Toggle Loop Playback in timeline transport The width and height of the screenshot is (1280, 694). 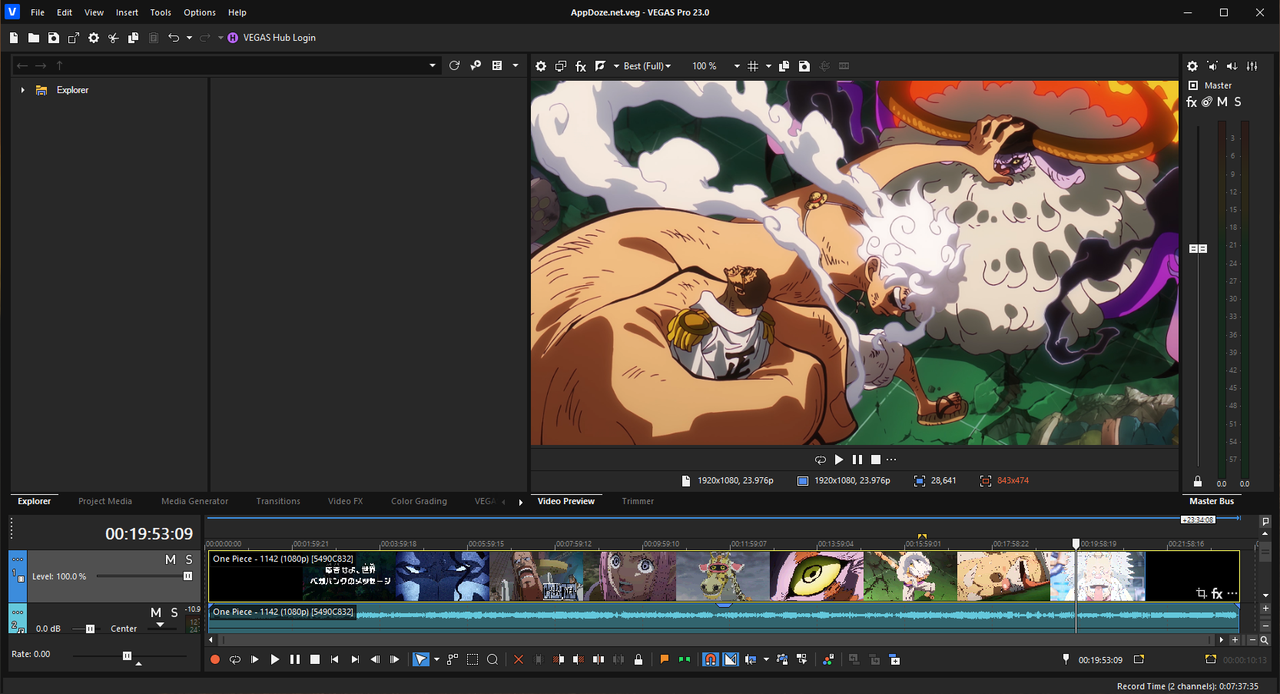[235, 659]
